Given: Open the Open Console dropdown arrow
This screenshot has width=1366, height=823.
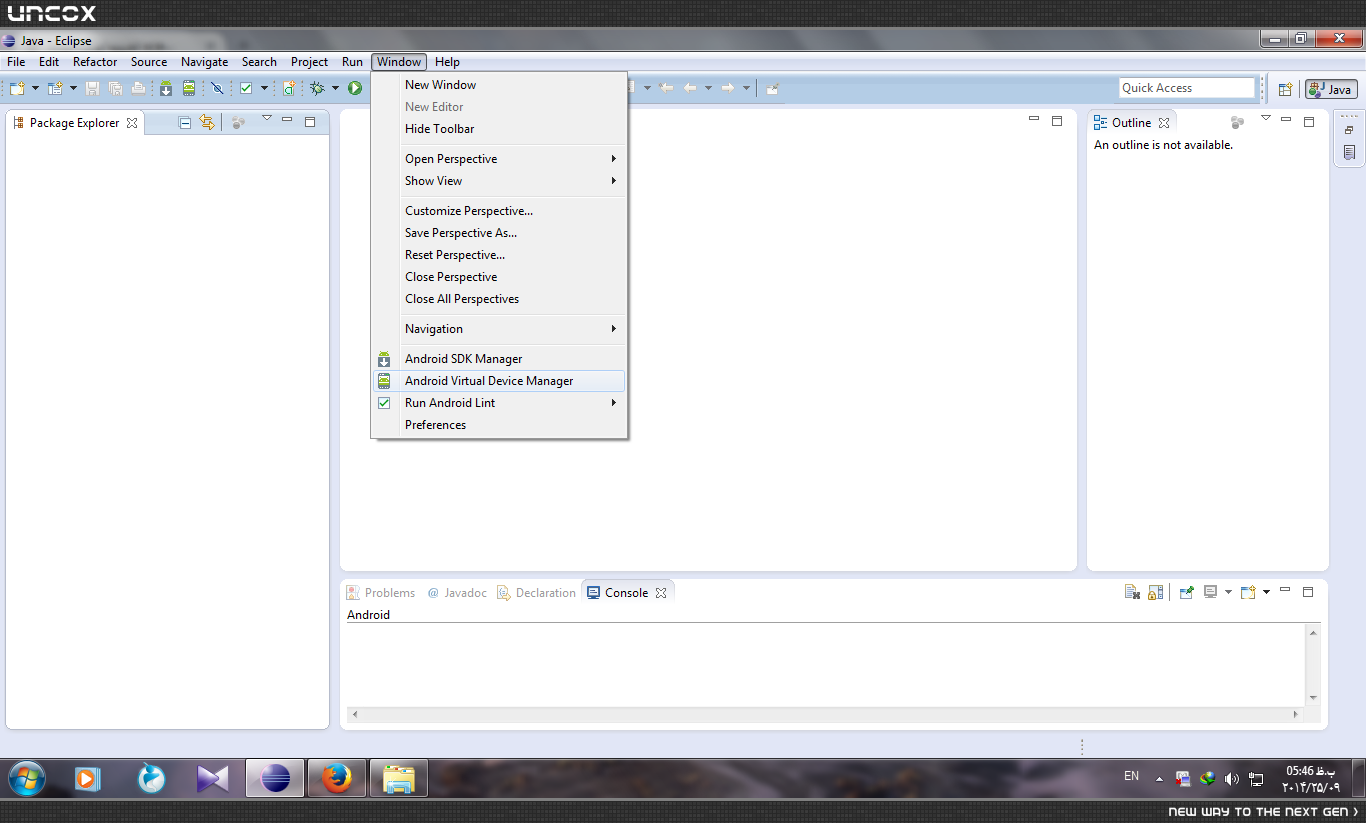Looking at the screenshot, I should [1266, 592].
